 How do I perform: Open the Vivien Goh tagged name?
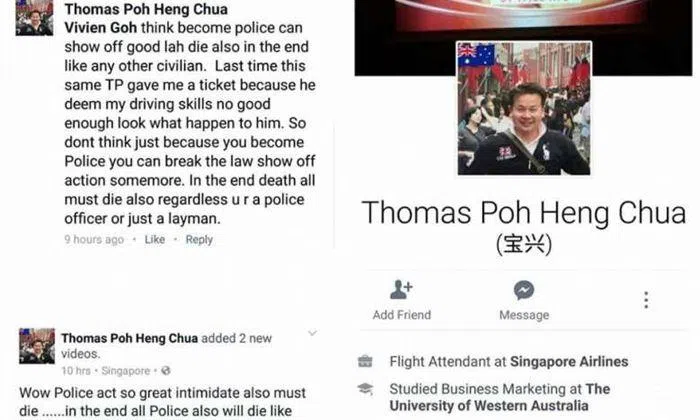point(100,28)
